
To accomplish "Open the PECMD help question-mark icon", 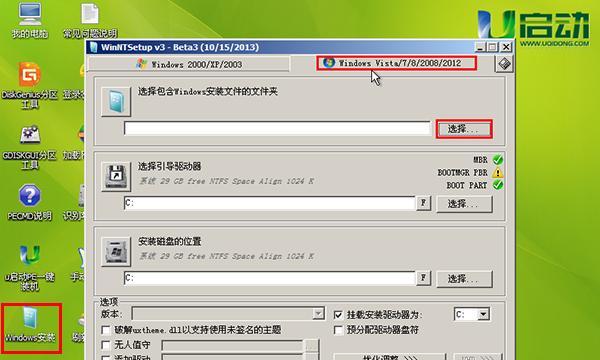I will coord(29,195).
